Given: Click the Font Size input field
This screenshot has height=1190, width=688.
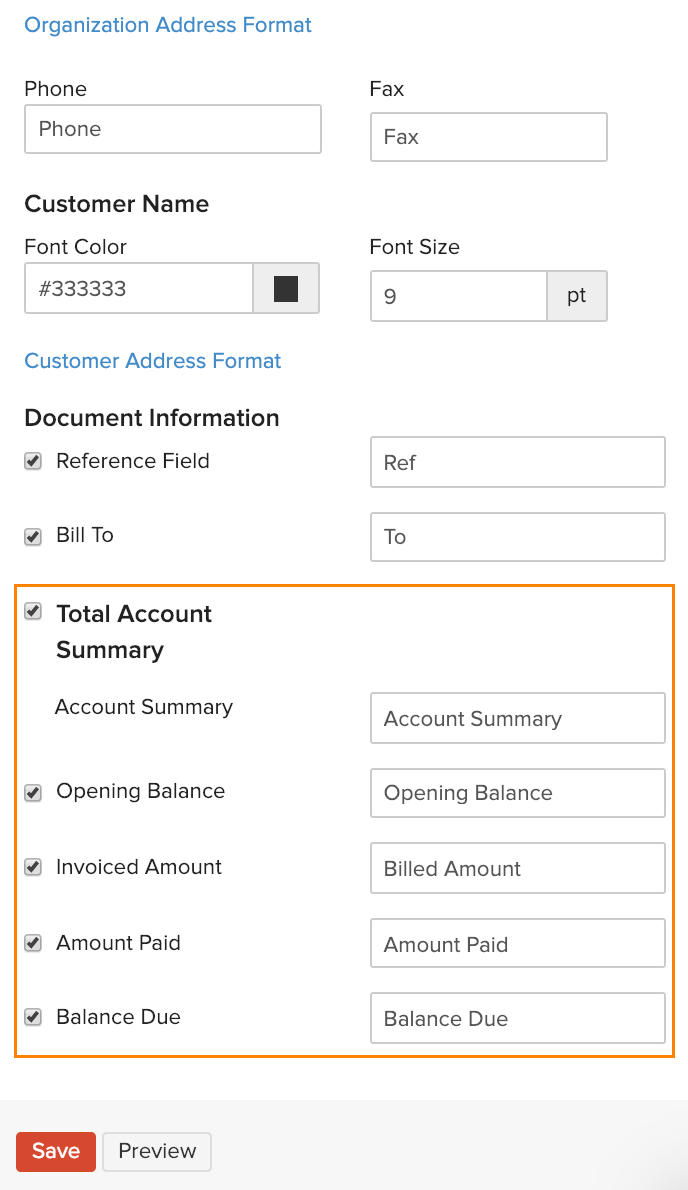Looking at the screenshot, I should pyautogui.click(x=459, y=297).
